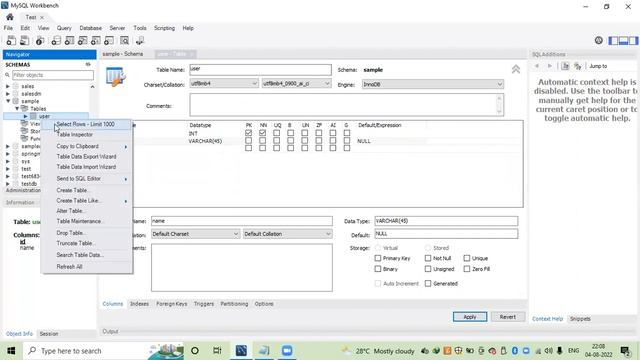Open the InnoDB Engine dropdown
Image resolution: width=640 pixels, height=360 pixels.
(433, 84)
